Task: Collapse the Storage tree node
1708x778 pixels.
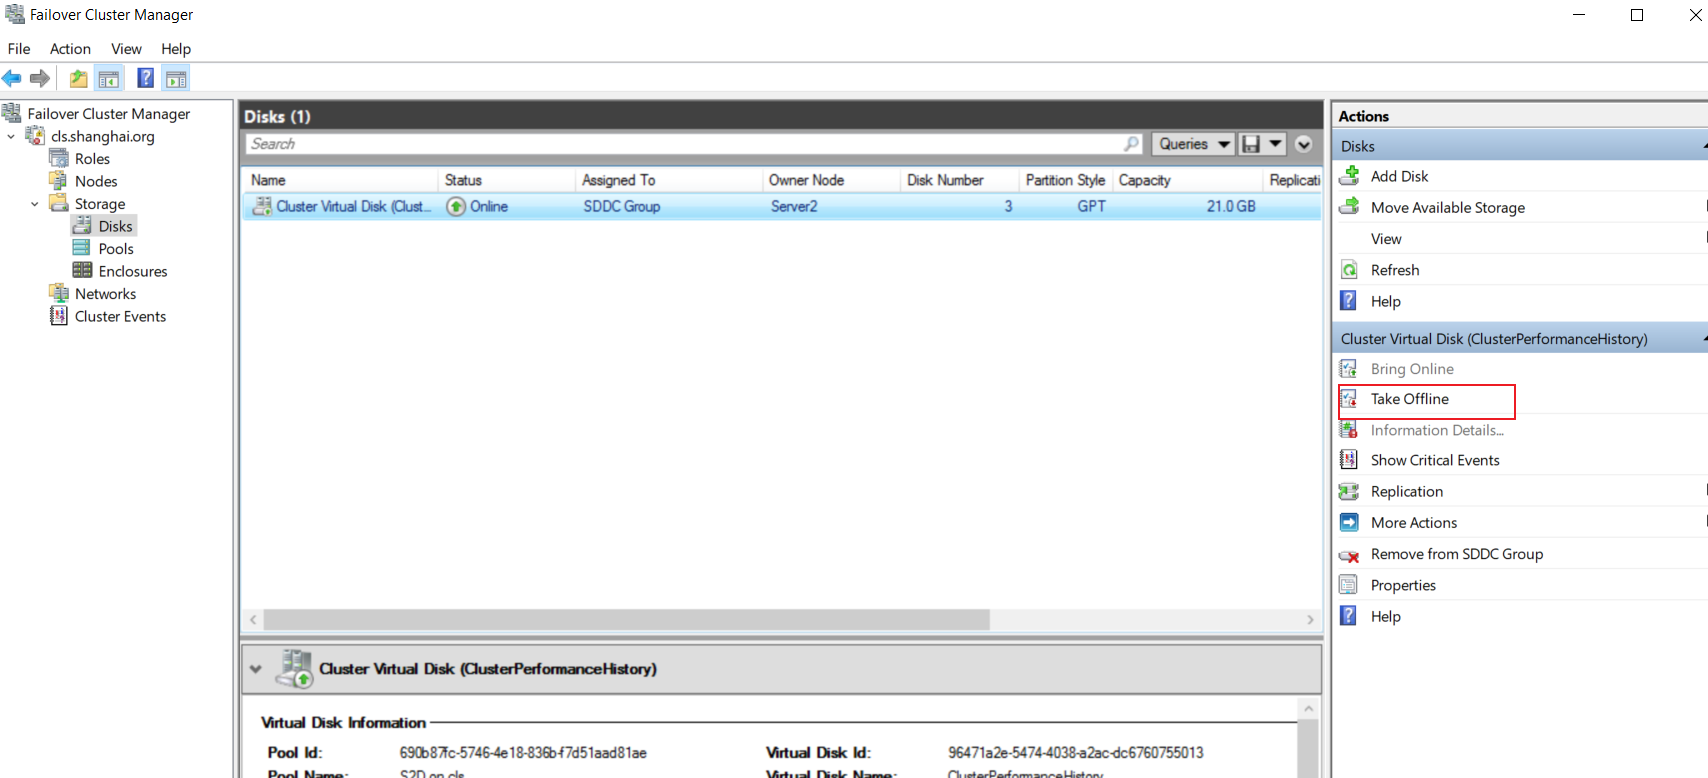Action: click(x=35, y=204)
